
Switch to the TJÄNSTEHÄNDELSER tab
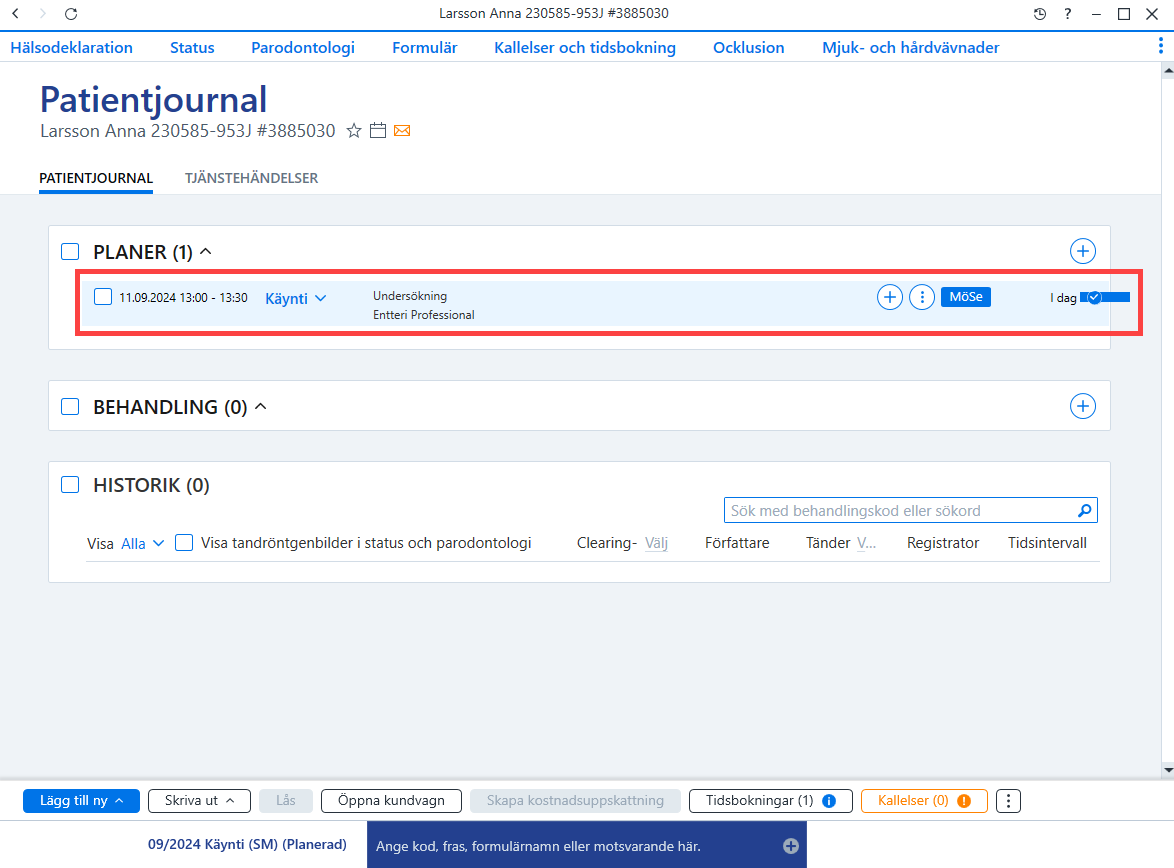252,178
